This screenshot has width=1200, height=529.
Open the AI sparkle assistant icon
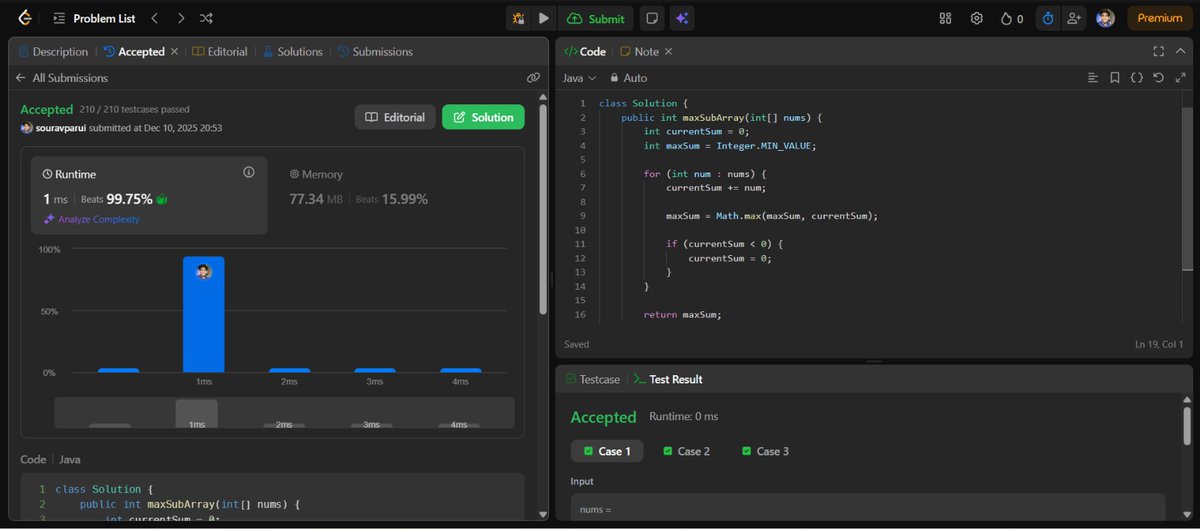pyautogui.click(x=683, y=18)
